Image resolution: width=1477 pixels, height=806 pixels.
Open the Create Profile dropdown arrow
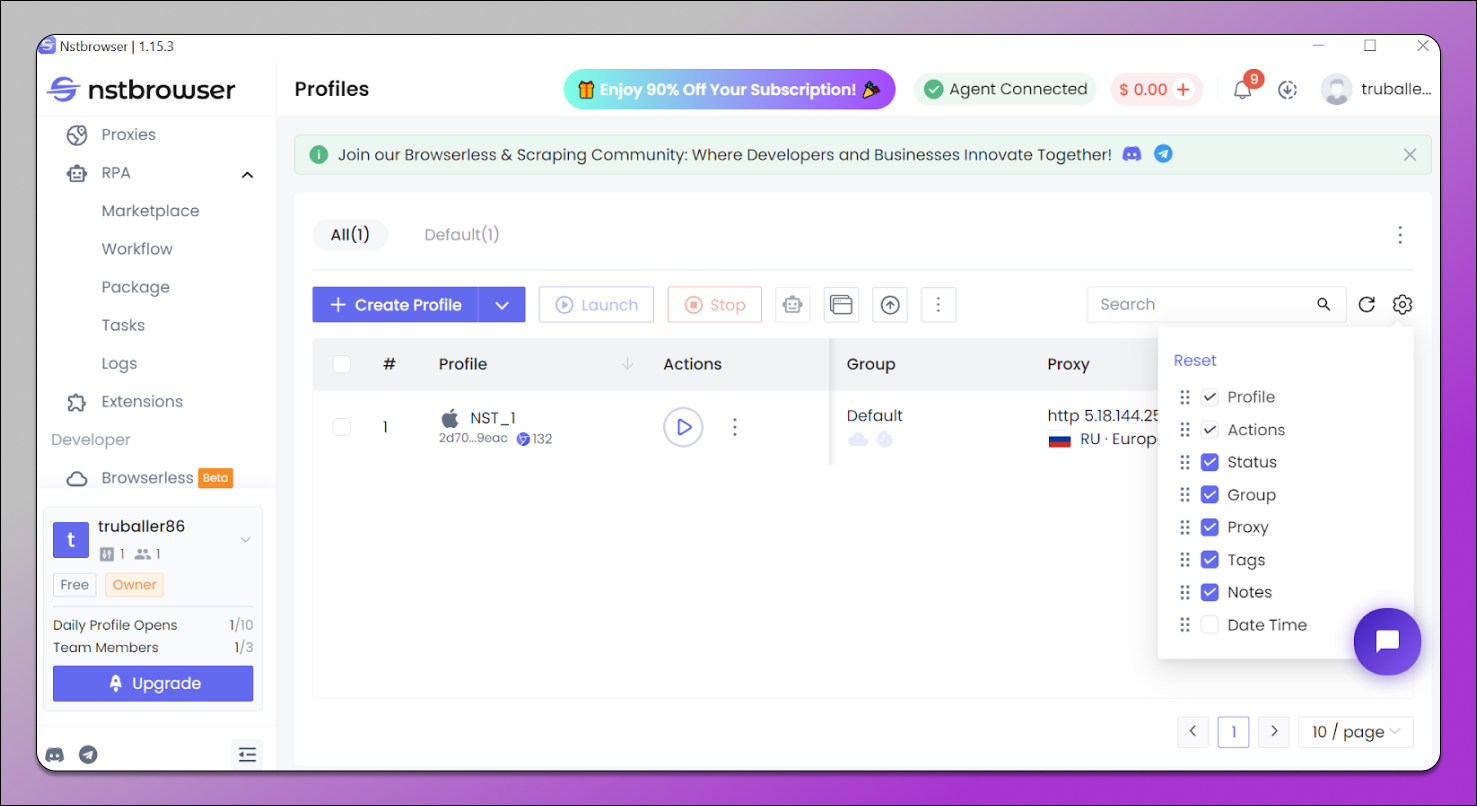(x=502, y=305)
